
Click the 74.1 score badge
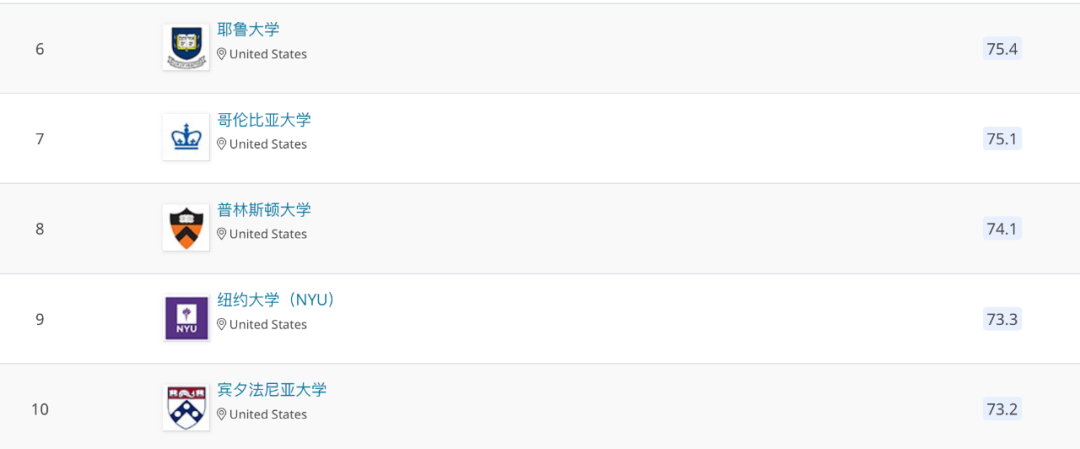tap(1001, 229)
